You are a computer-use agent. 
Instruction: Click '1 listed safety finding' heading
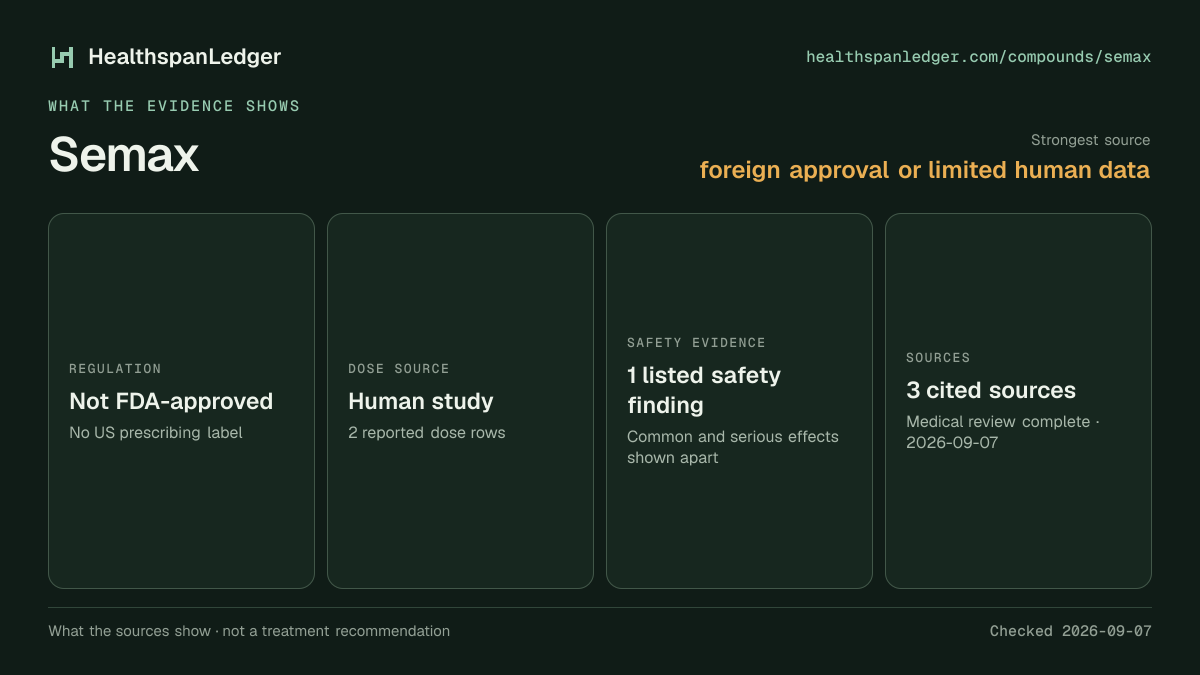pos(704,390)
